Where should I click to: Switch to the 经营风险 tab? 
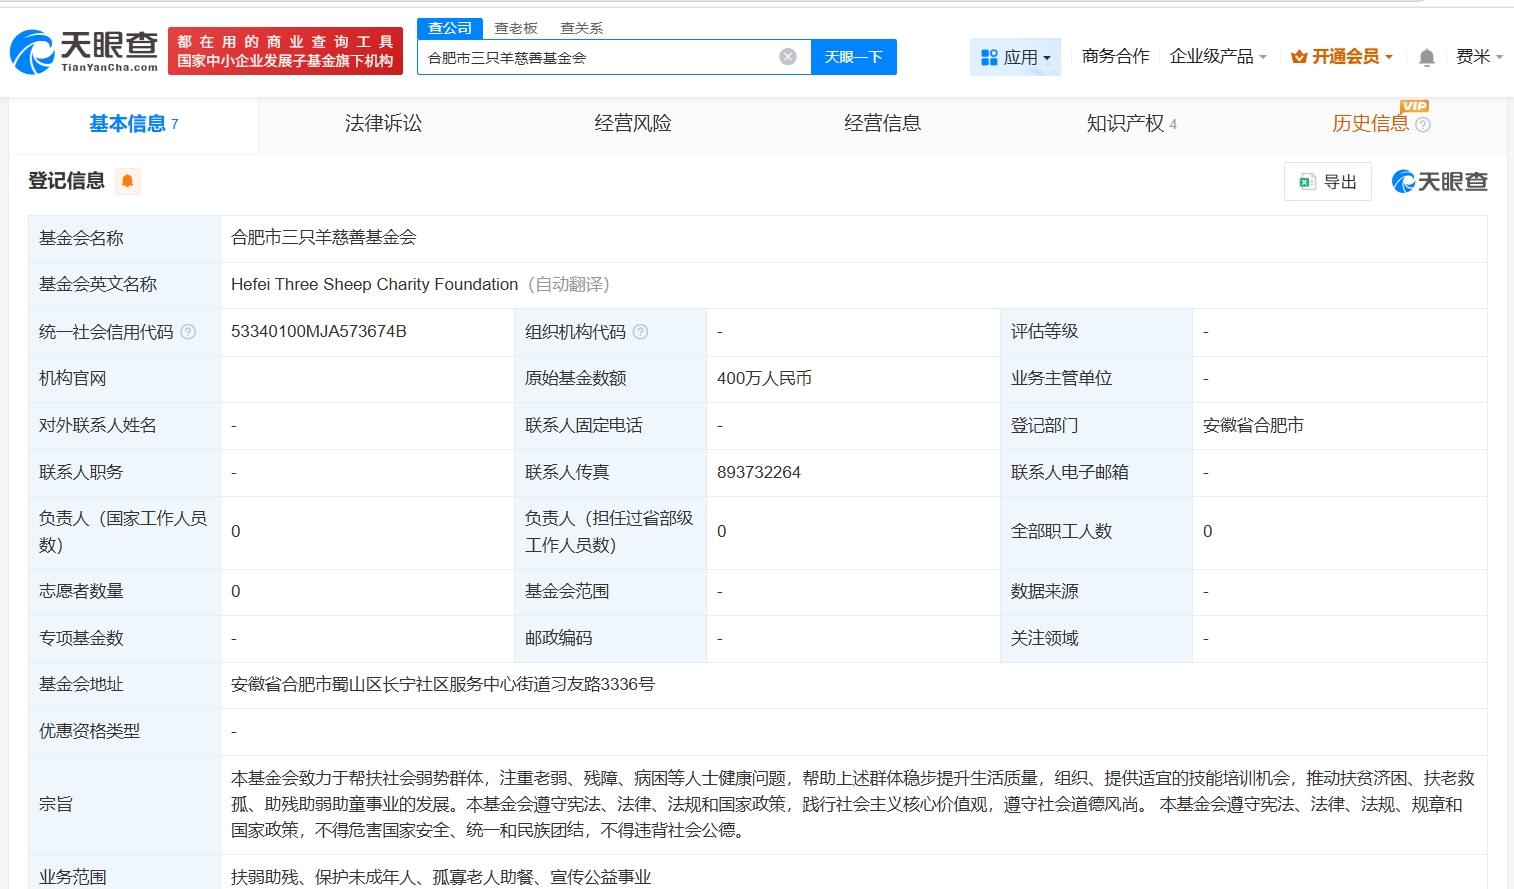632,124
